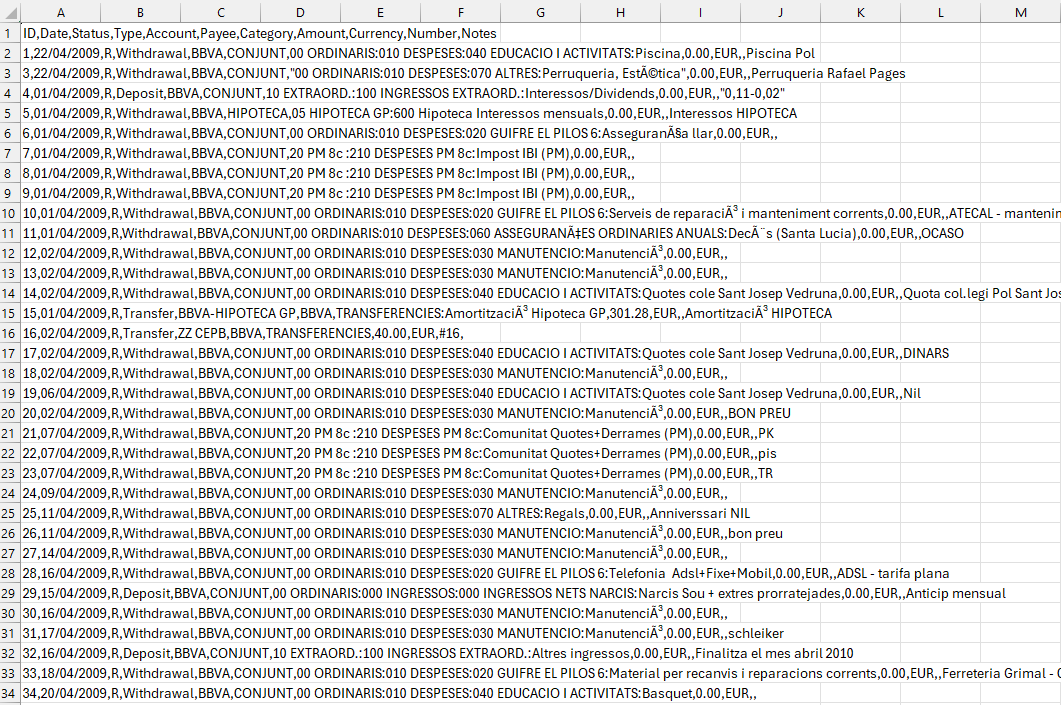Select column K header

(x=860, y=12)
